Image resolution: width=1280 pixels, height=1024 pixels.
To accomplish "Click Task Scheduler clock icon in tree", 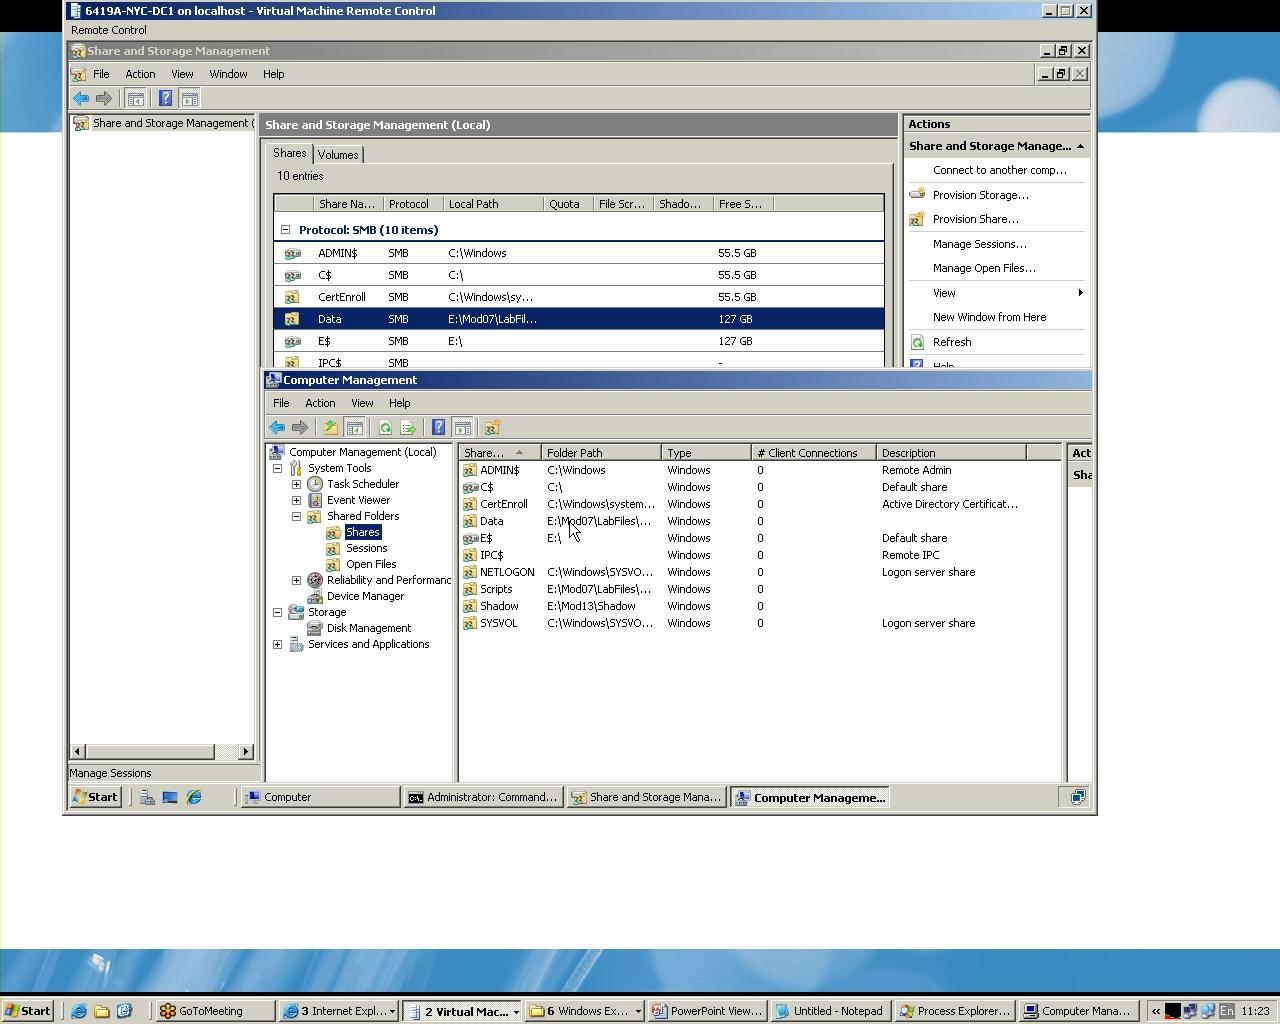I will point(315,484).
